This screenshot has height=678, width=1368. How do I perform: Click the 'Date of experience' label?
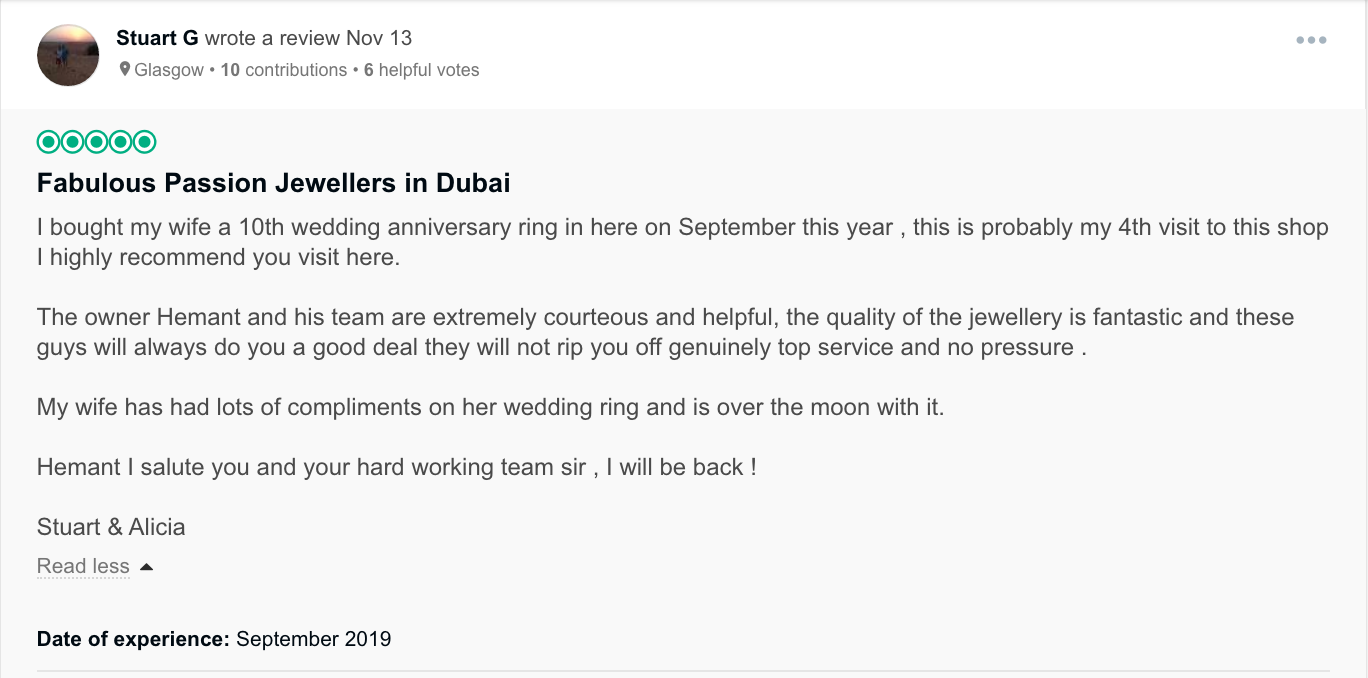pyautogui.click(x=133, y=639)
